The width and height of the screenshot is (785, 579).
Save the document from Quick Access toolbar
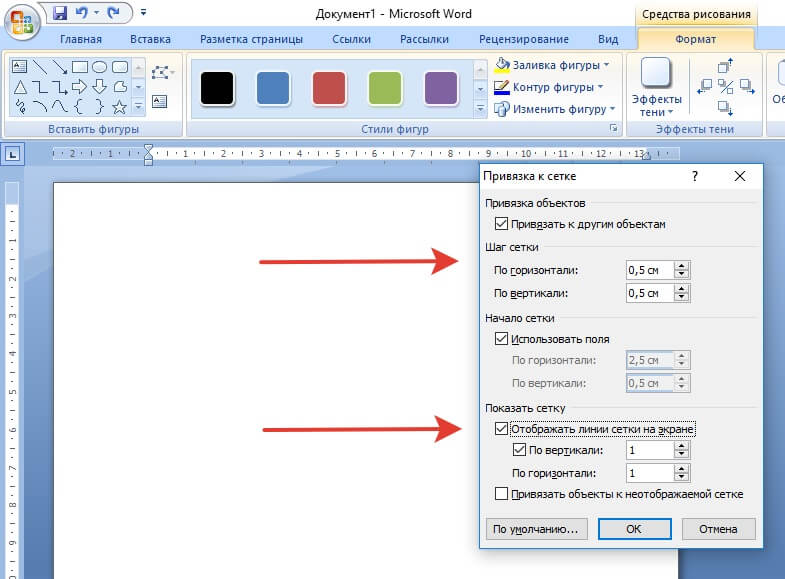coord(60,13)
